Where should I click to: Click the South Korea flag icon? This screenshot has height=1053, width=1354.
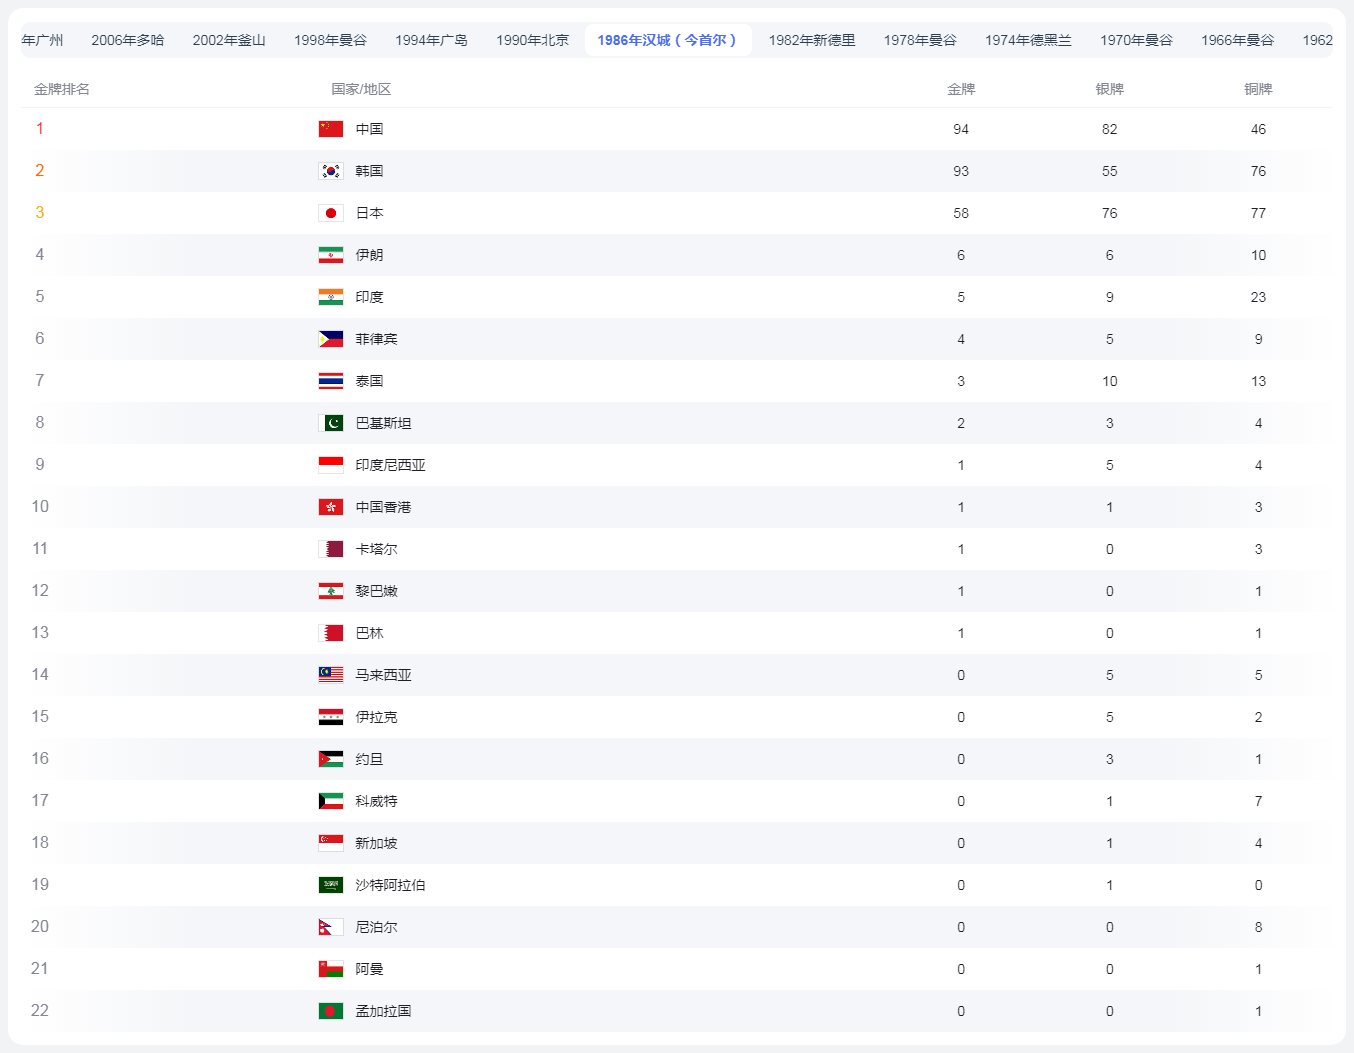[x=331, y=171]
